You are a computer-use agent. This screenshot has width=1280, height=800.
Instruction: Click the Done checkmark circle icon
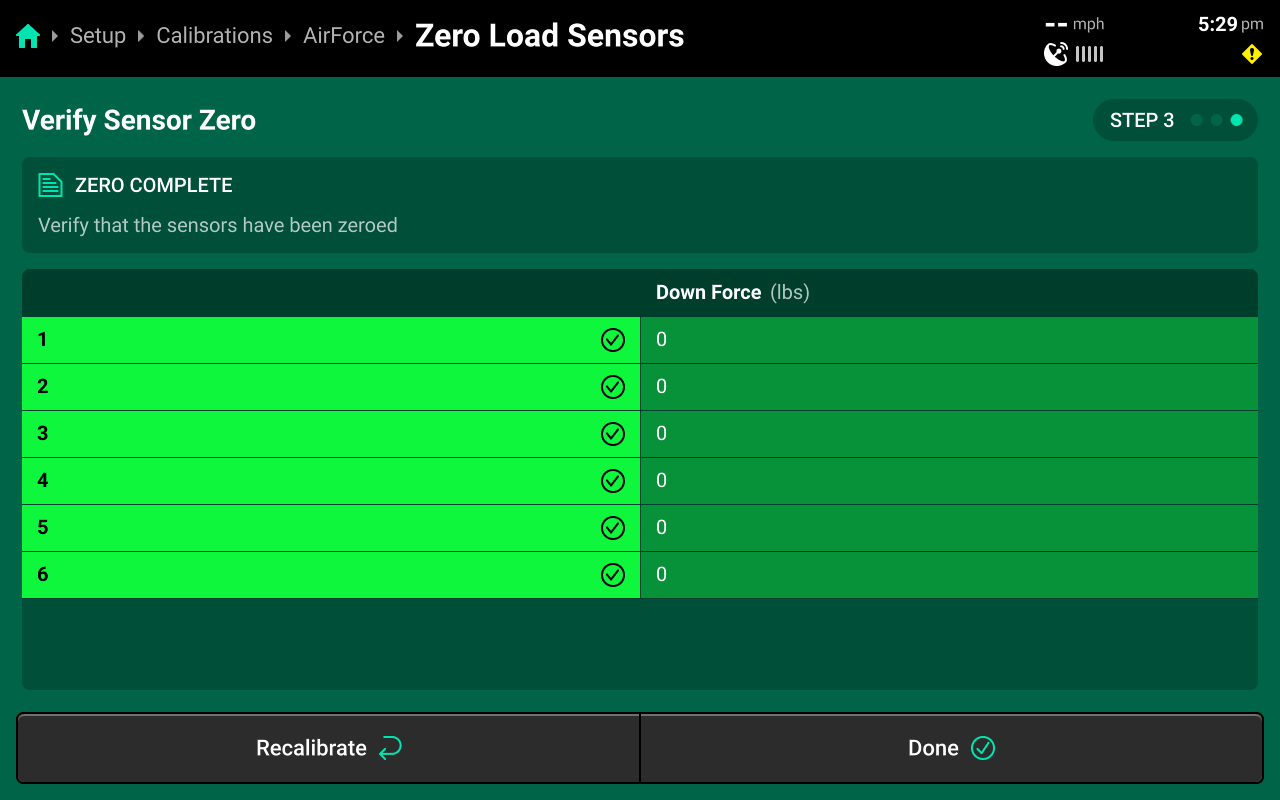(983, 748)
